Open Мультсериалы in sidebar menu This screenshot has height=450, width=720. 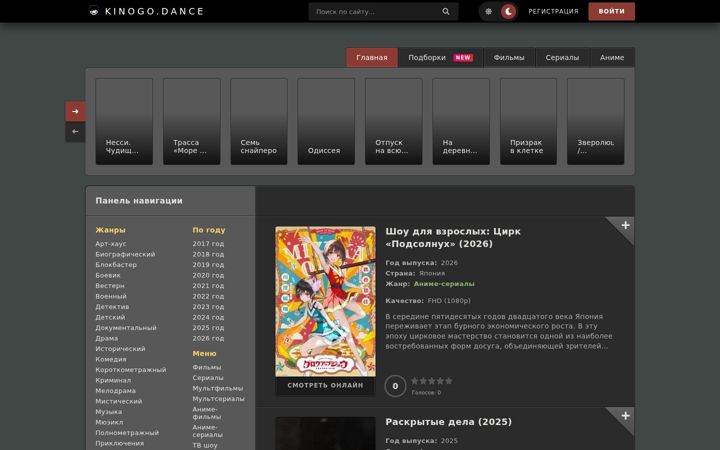(219, 399)
